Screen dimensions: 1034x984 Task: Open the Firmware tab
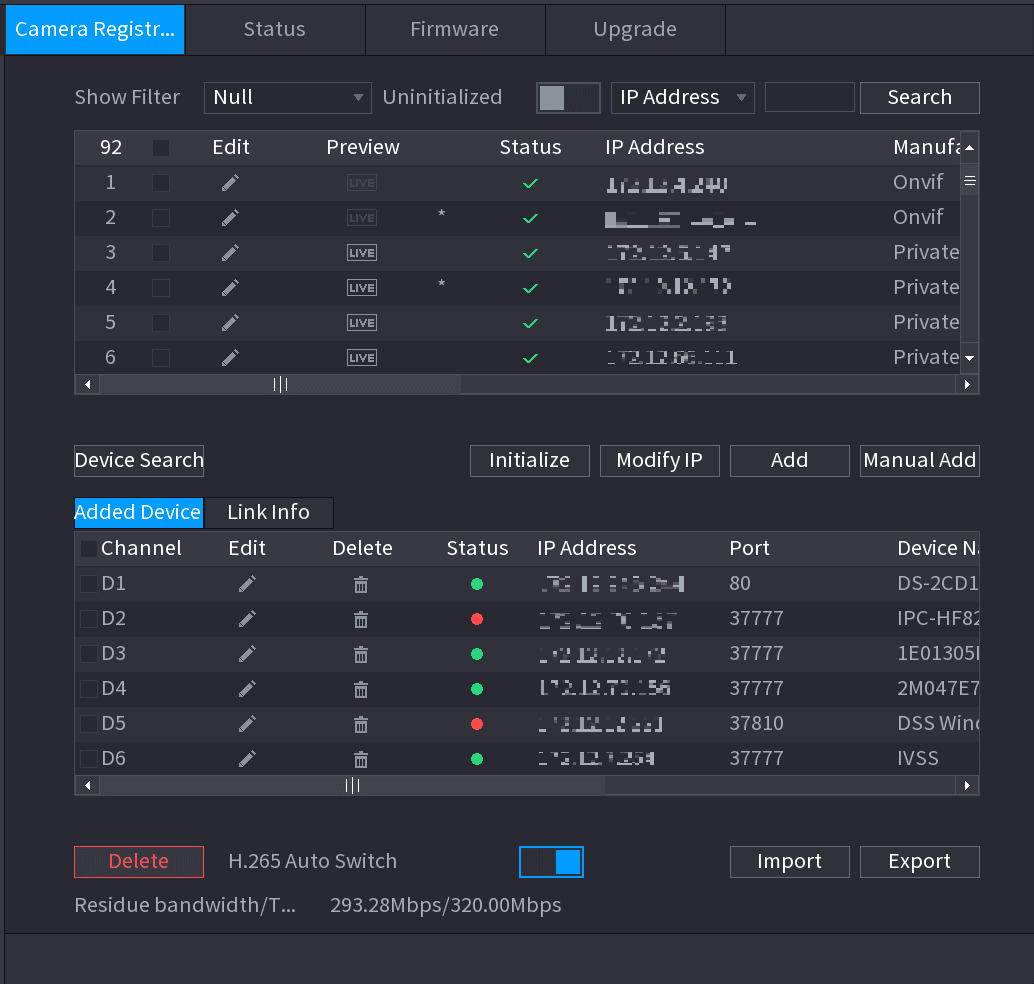pyautogui.click(x=455, y=30)
